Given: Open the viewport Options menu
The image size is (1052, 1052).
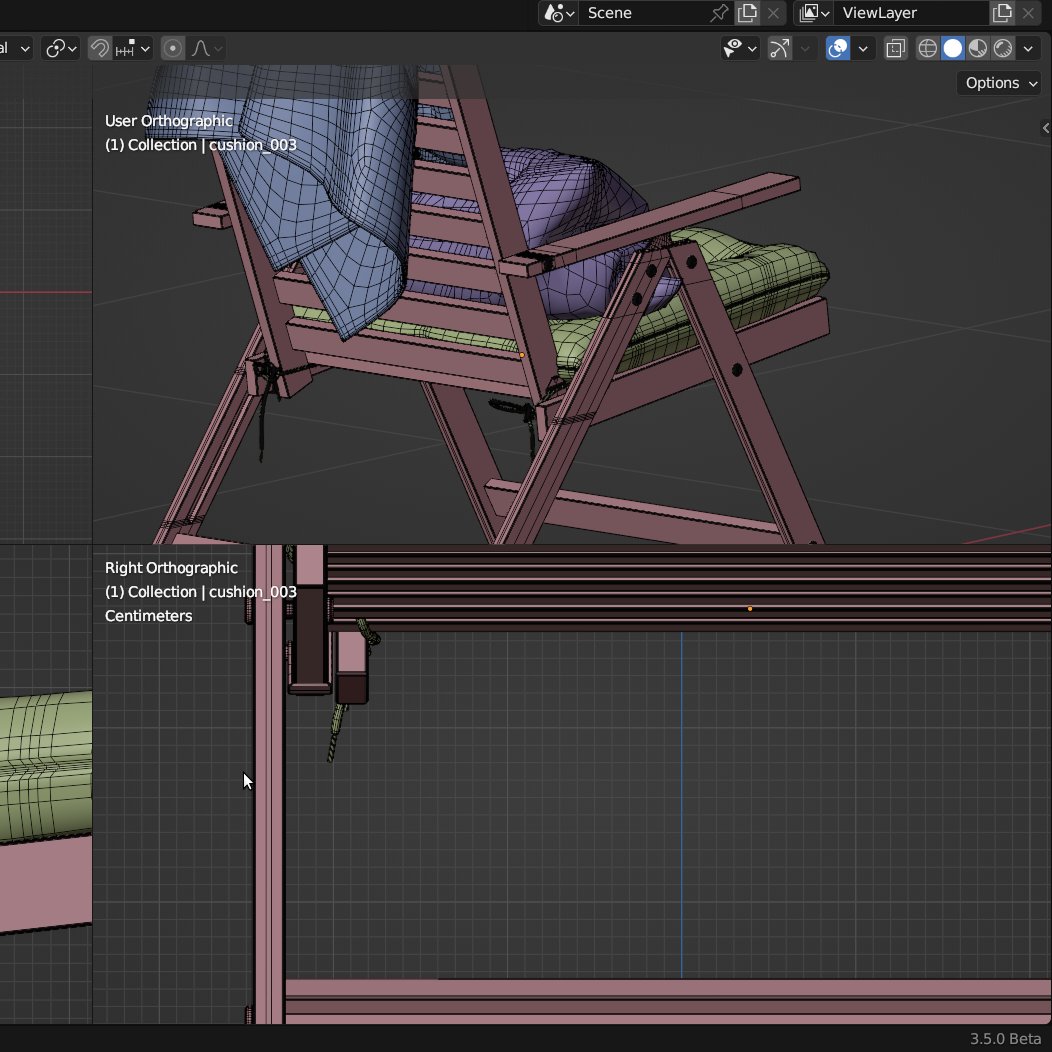Looking at the screenshot, I should [996, 83].
